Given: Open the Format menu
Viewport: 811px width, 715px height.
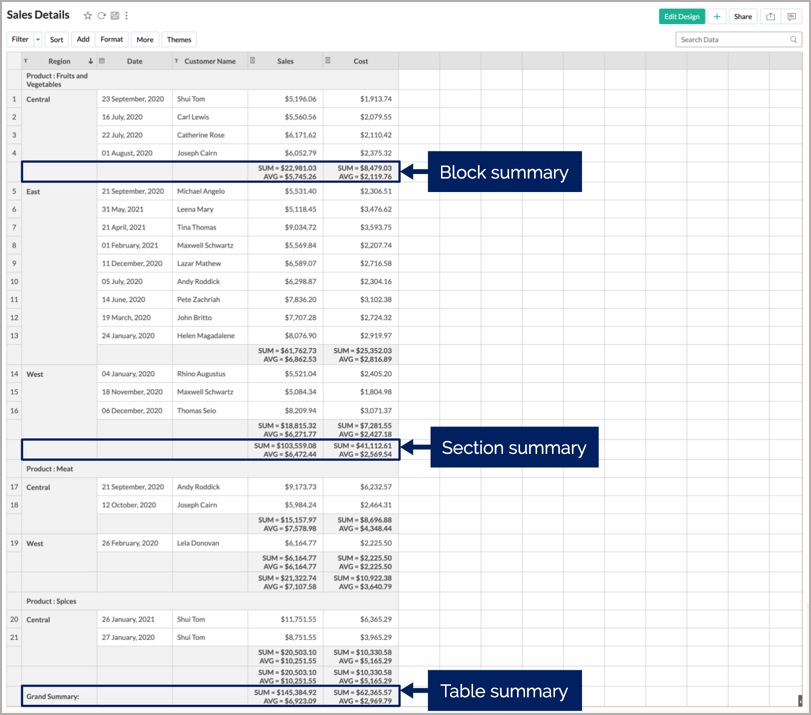Looking at the screenshot, I should tap(112, 39).
